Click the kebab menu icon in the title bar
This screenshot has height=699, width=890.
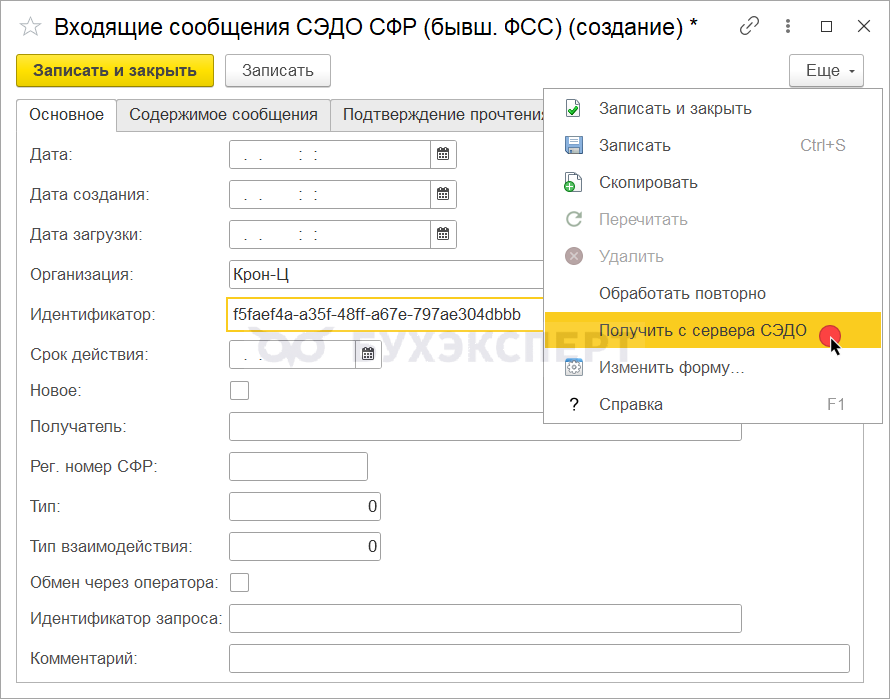(787, 27)
